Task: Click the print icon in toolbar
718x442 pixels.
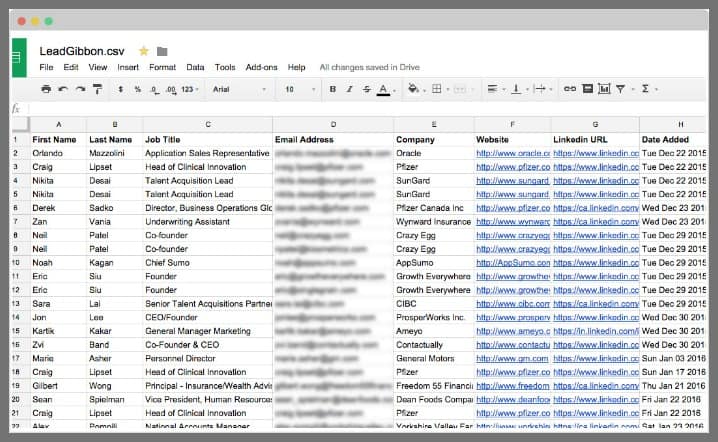Action: tap(46, 89)
